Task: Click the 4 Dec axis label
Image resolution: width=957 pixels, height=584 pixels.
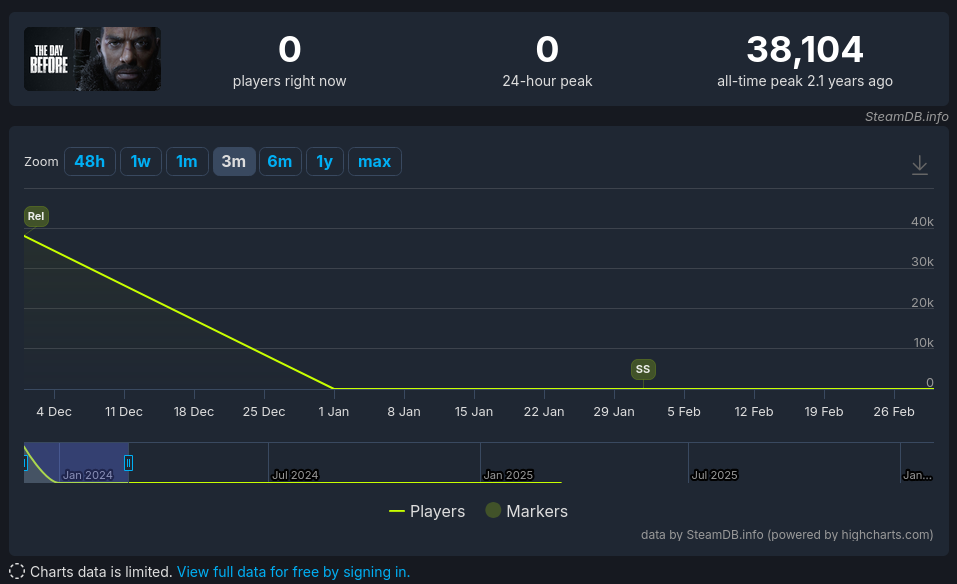Action: tap(54, 412)
